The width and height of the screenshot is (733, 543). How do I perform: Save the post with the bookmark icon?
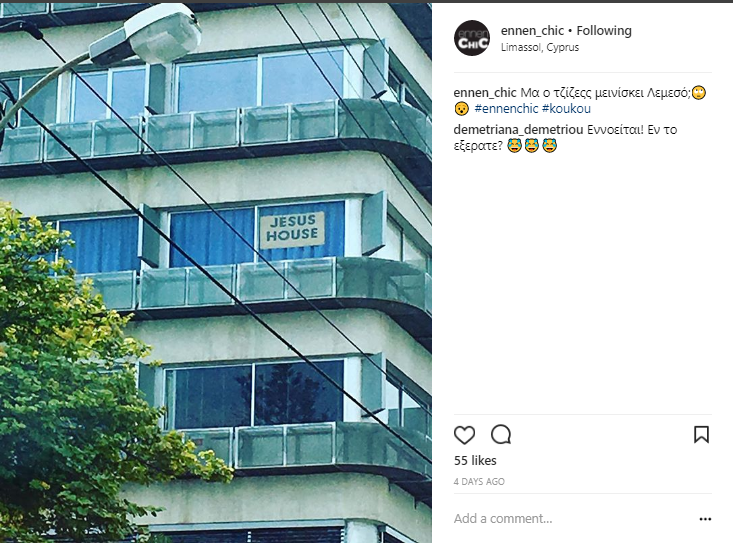click(x=701, y=435)
